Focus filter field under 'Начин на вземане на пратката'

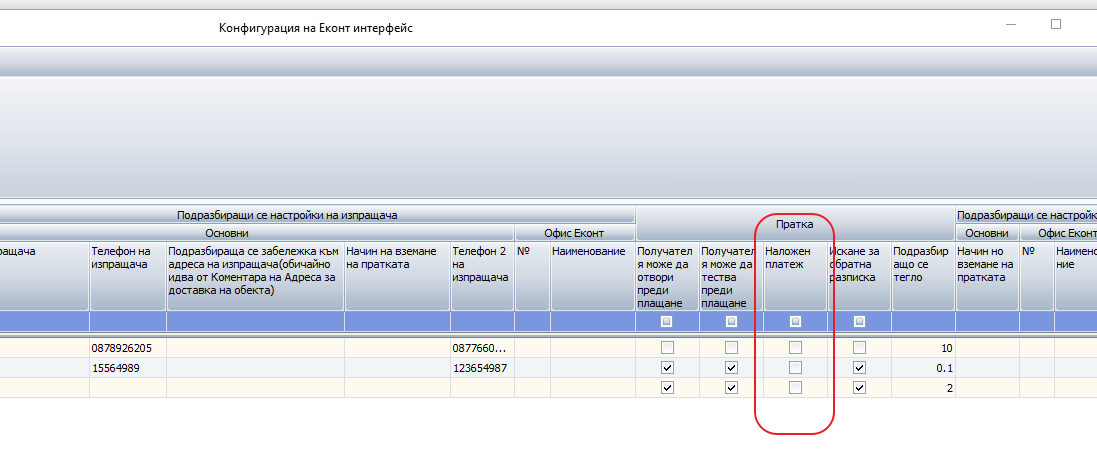[x=397, y=322]
